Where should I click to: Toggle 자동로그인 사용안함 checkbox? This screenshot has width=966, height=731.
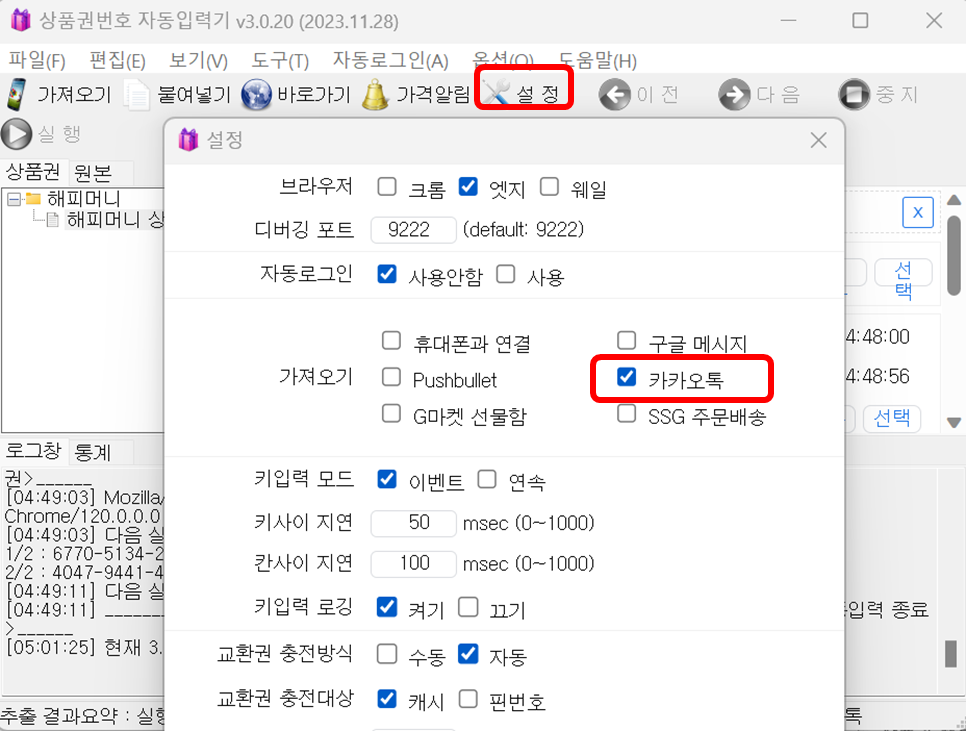387,274
